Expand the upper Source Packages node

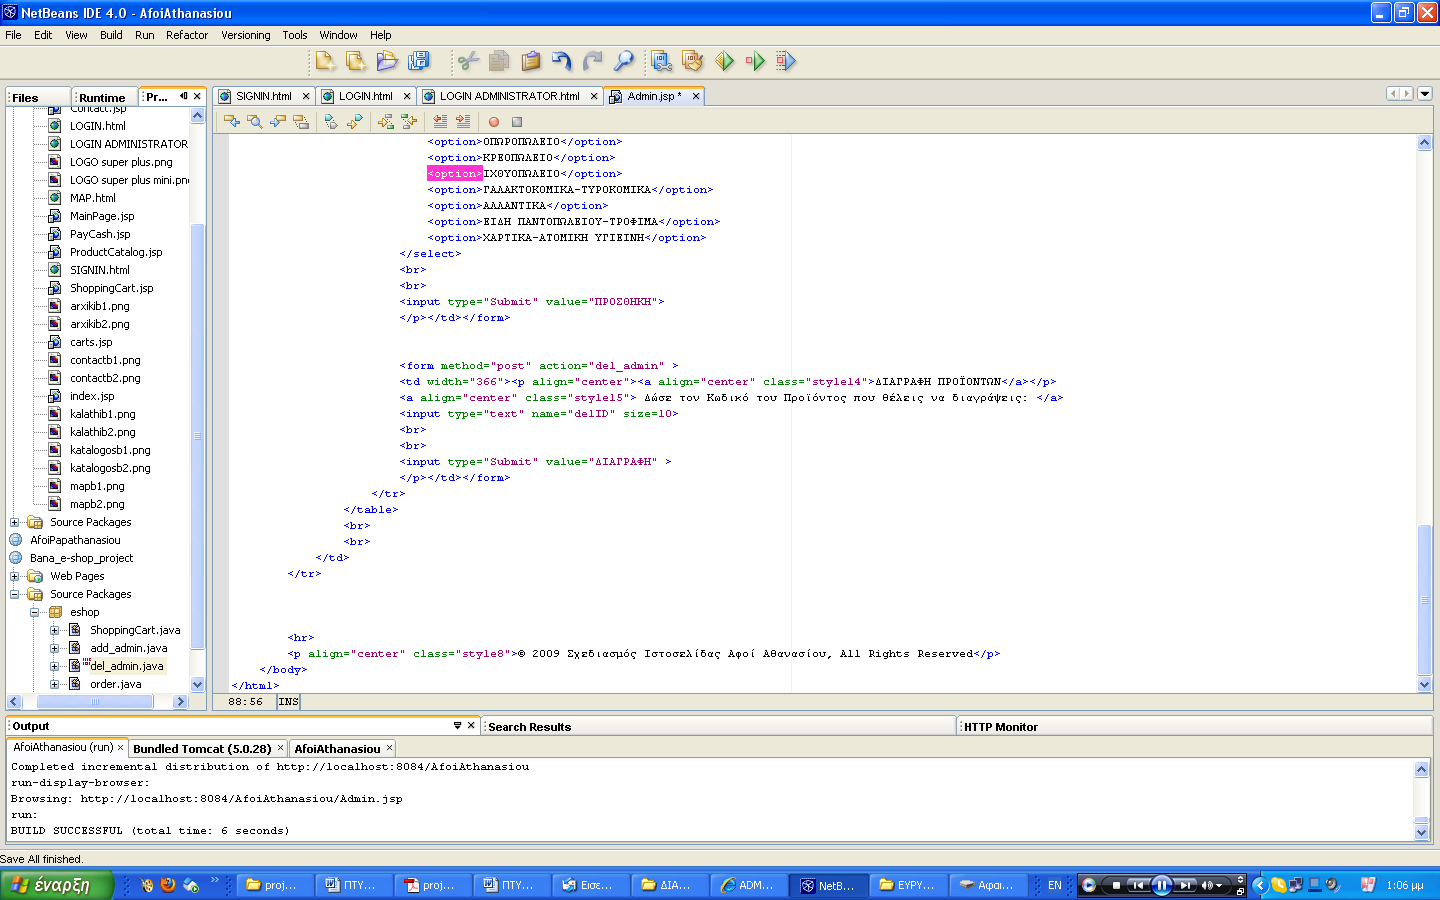tap(15, 522)
